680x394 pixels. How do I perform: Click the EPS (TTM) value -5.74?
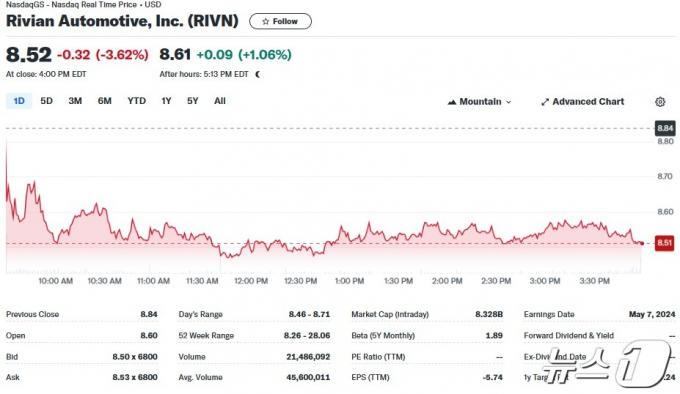tap(493, 378)
